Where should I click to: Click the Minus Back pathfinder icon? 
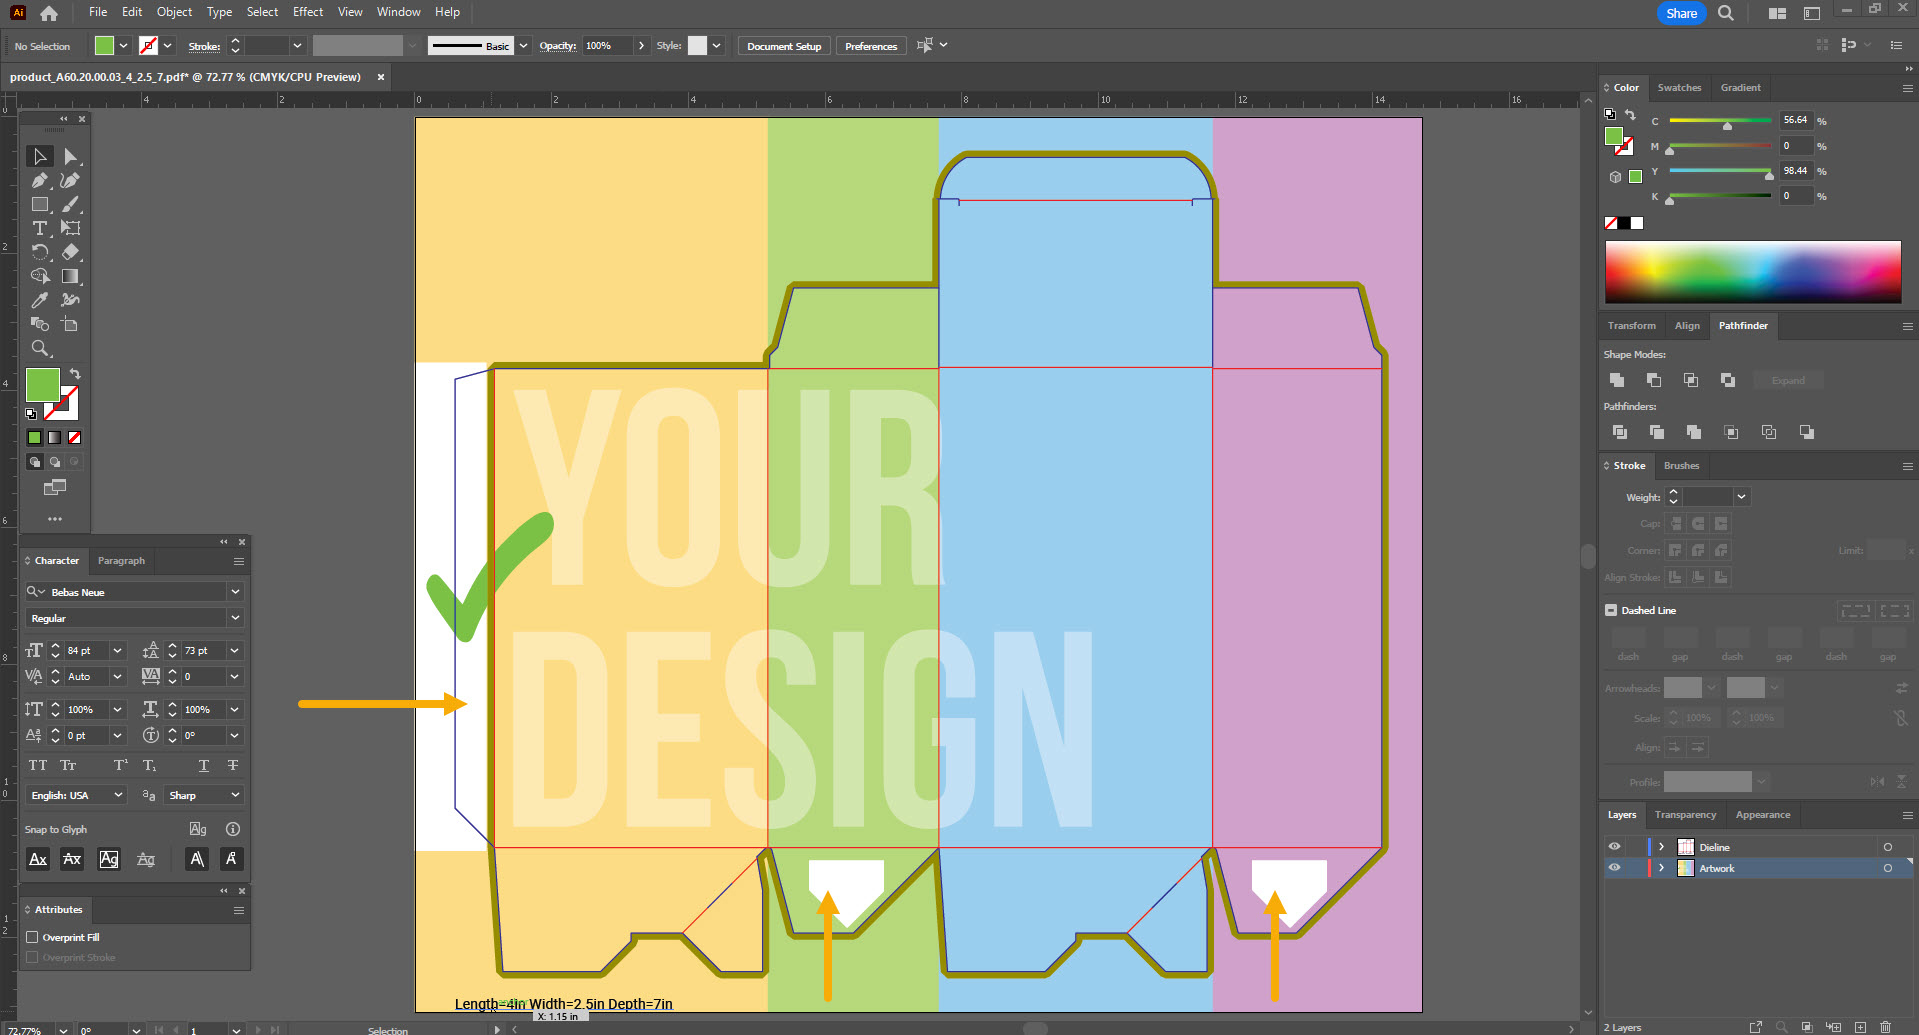pyautogui.click(x=1807, y=432)
